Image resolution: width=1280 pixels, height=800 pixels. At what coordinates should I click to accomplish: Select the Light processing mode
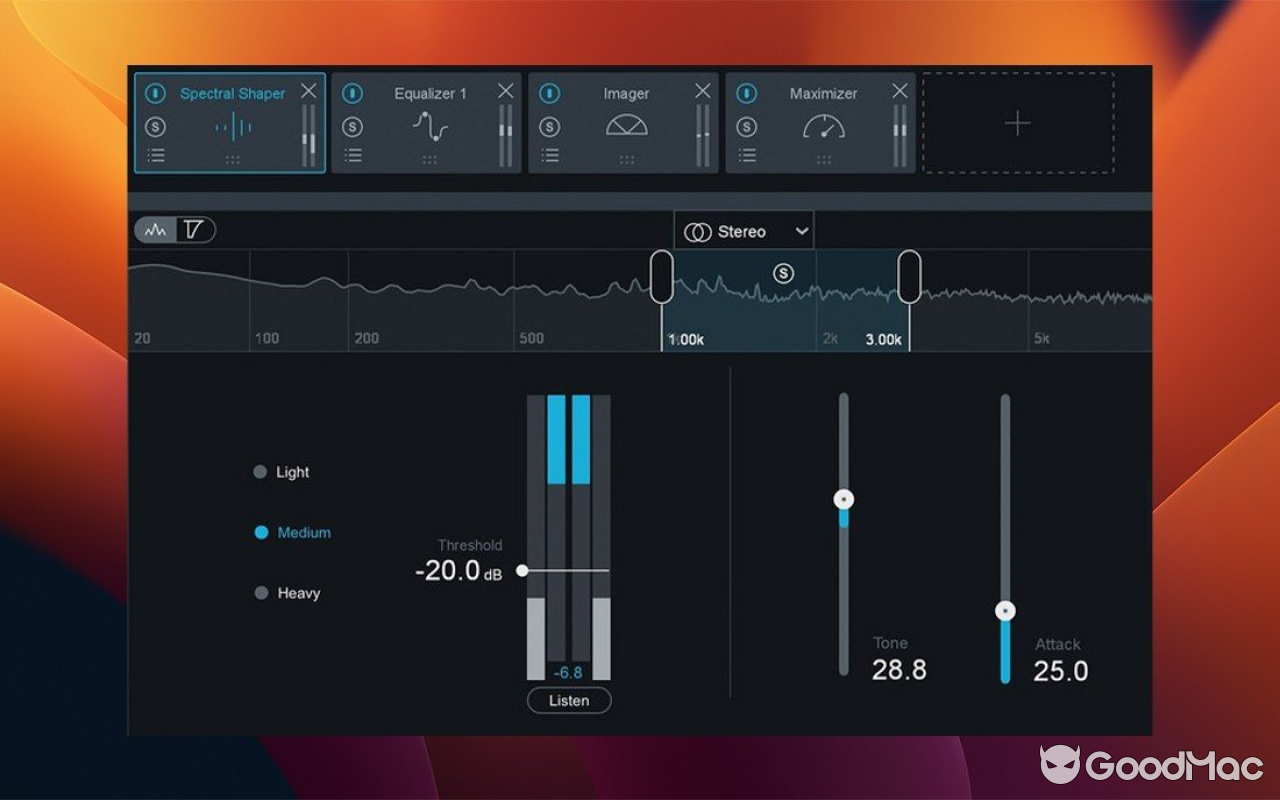pos(262,471)
